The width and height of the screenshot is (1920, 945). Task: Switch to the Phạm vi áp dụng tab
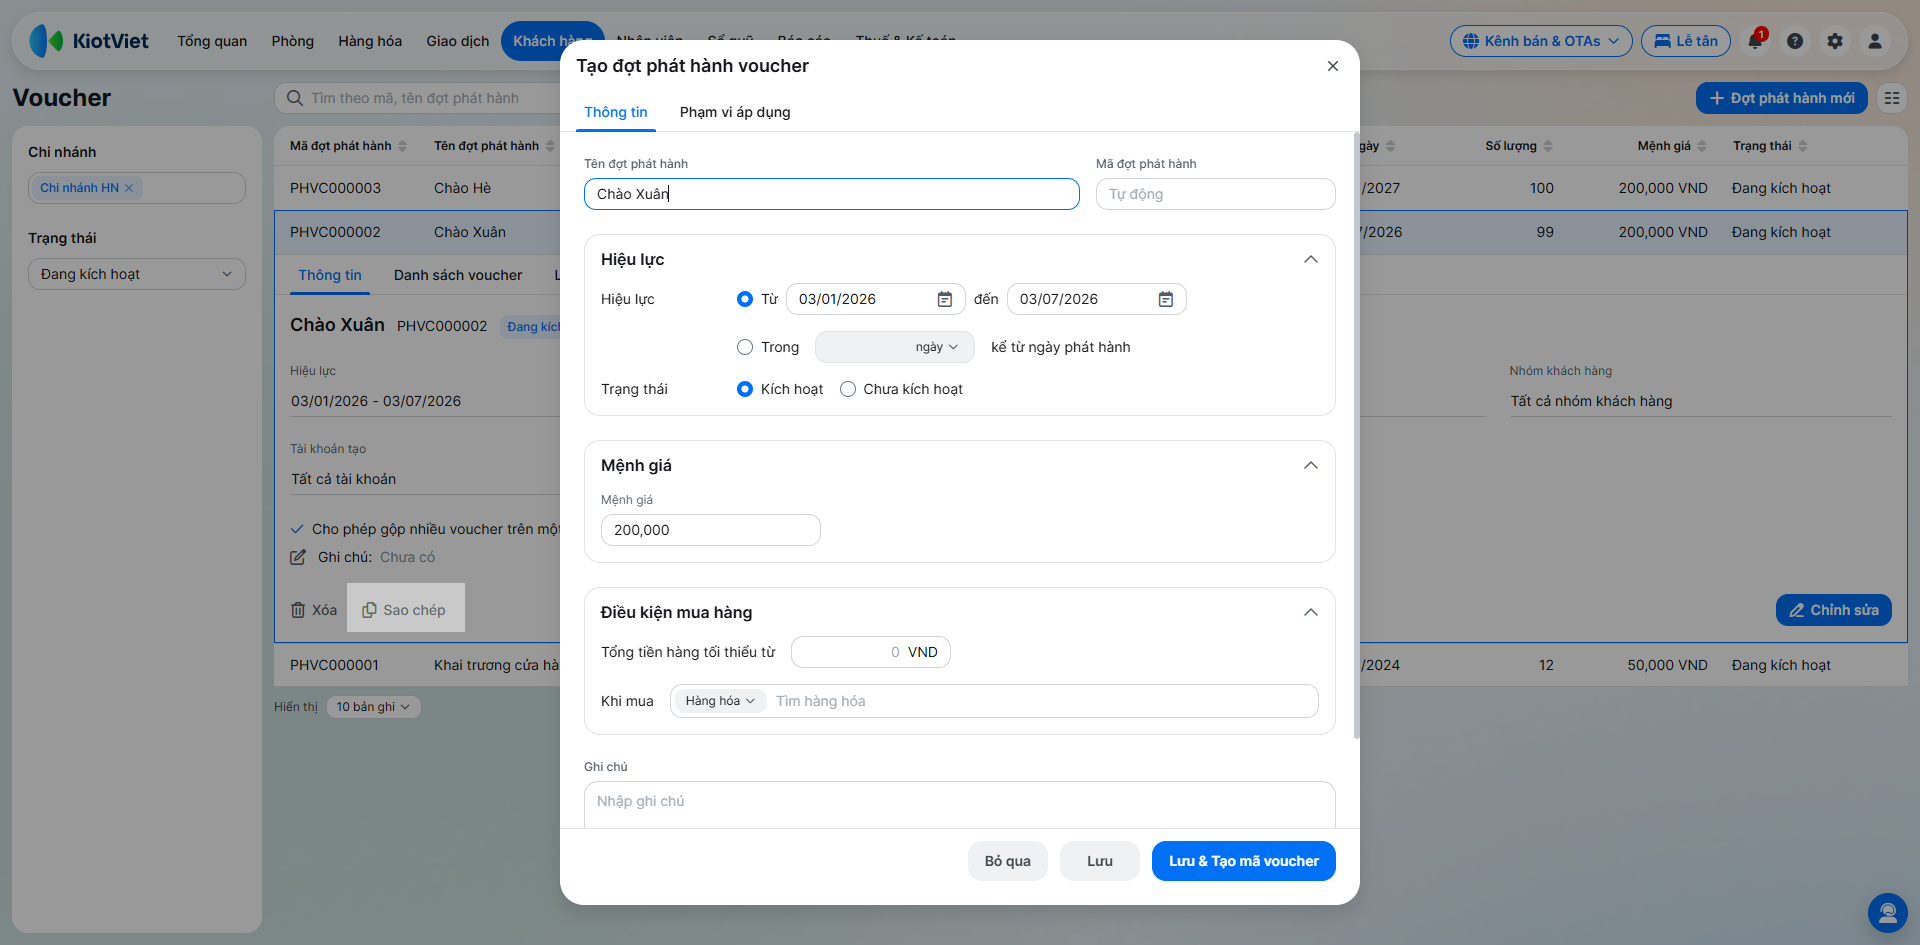click(735, 112)
